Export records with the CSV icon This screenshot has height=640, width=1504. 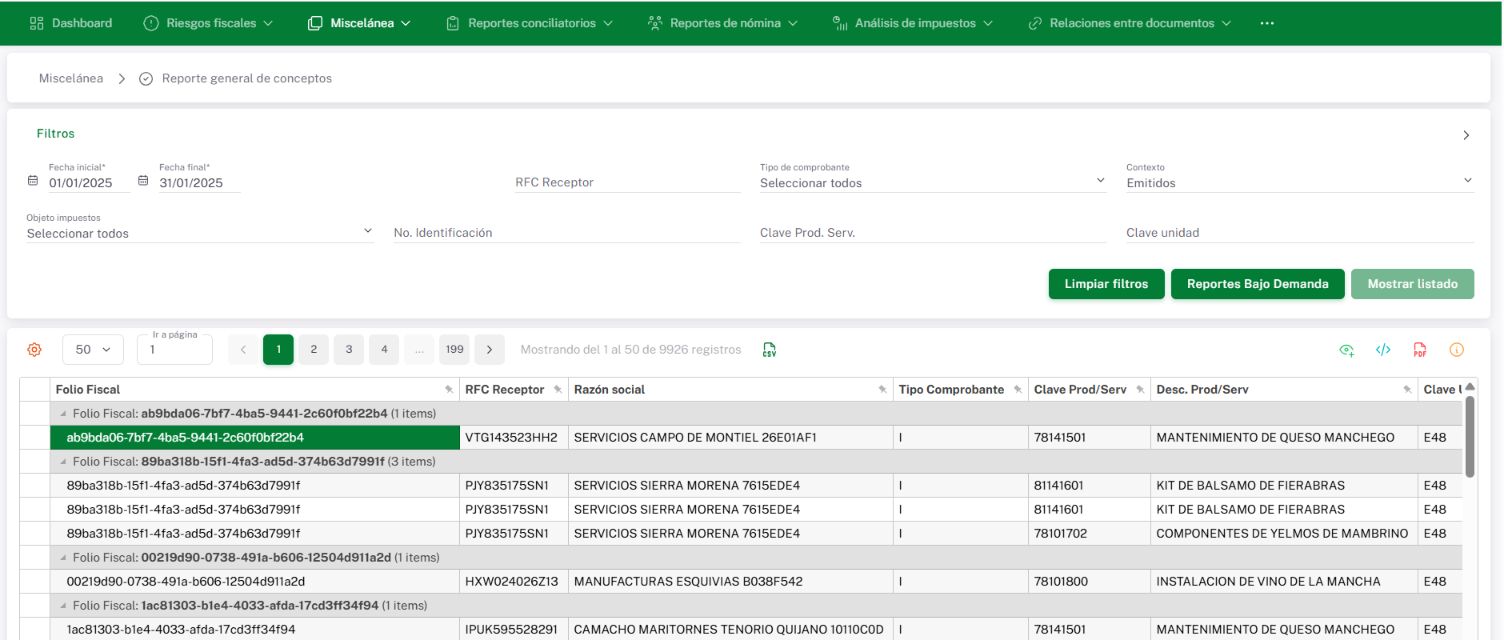769,350
